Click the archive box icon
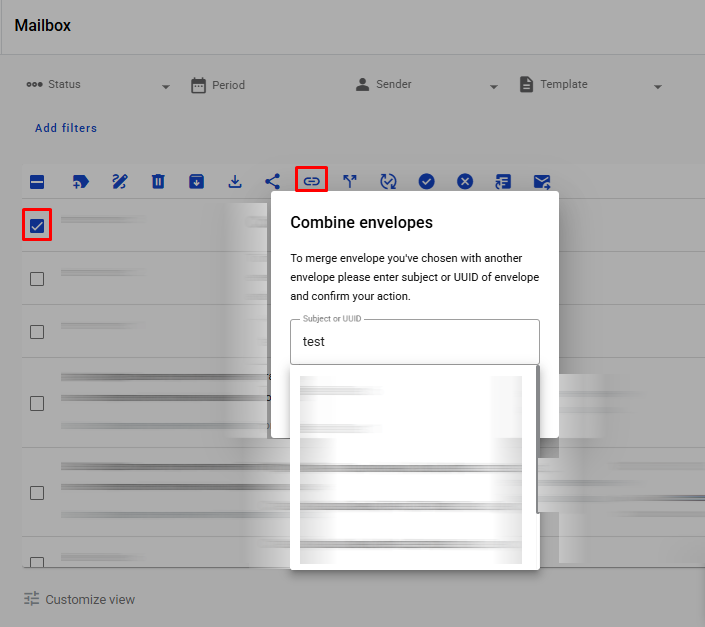 [196, 182]
